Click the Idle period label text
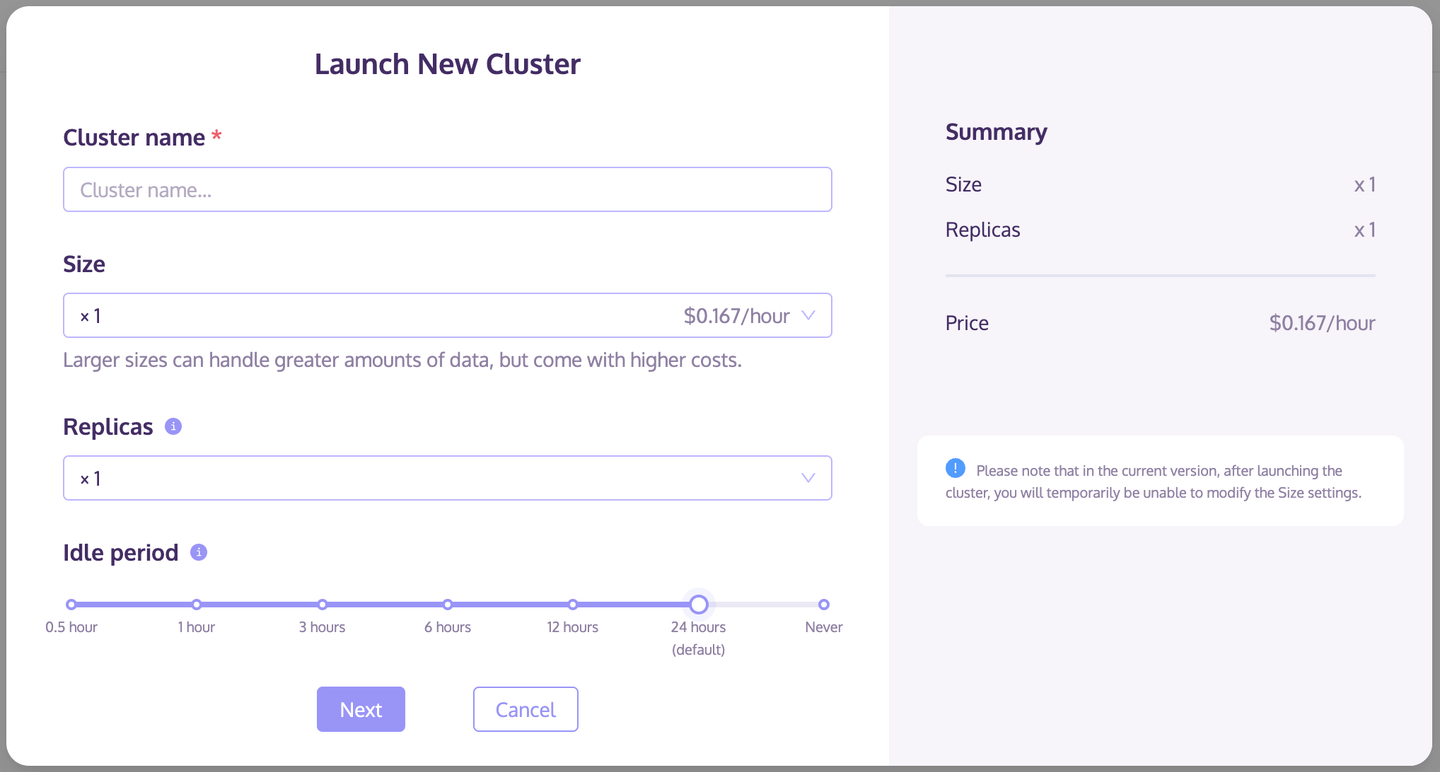The image size is (1440, 772). click(x=121, y=552)
